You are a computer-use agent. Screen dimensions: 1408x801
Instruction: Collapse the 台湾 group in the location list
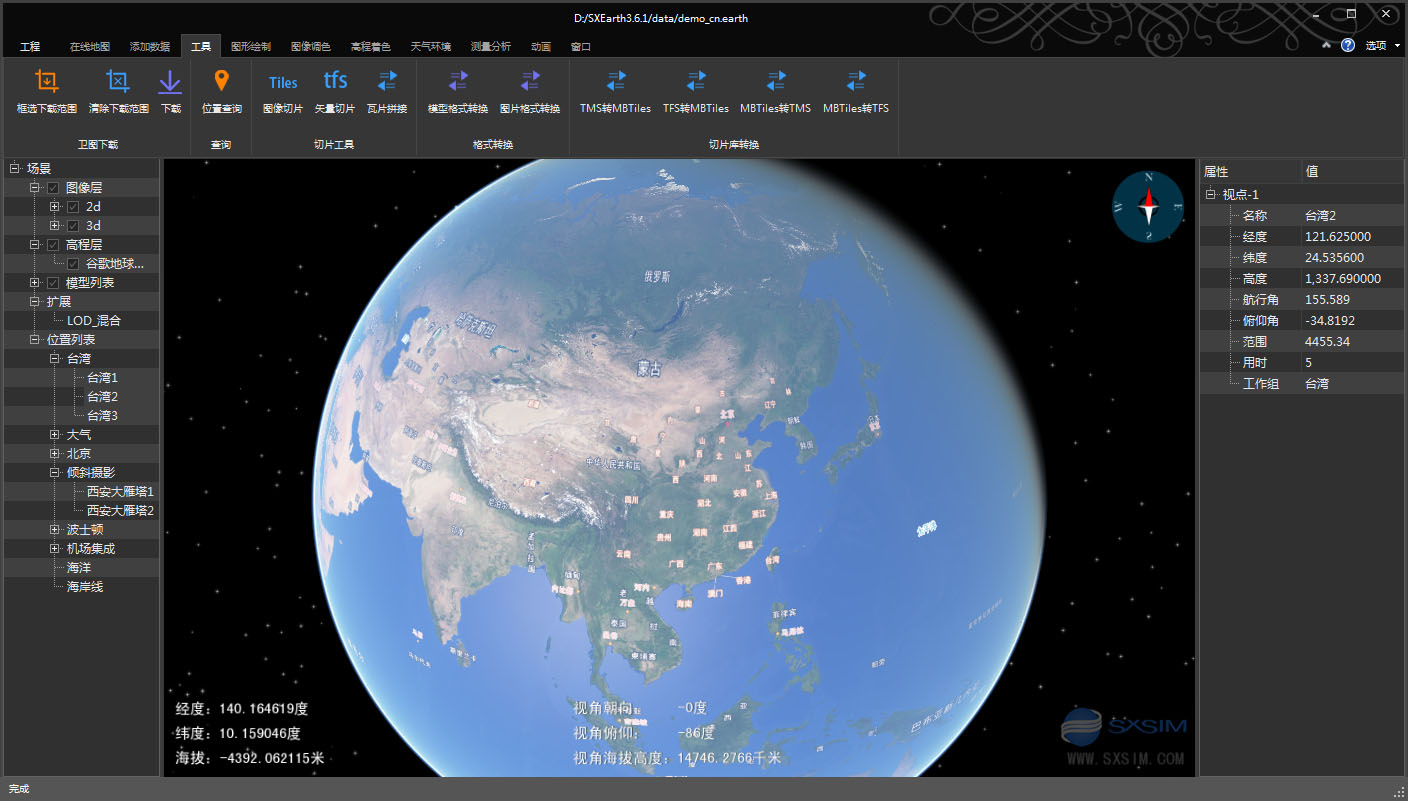(x=55, y=358)
